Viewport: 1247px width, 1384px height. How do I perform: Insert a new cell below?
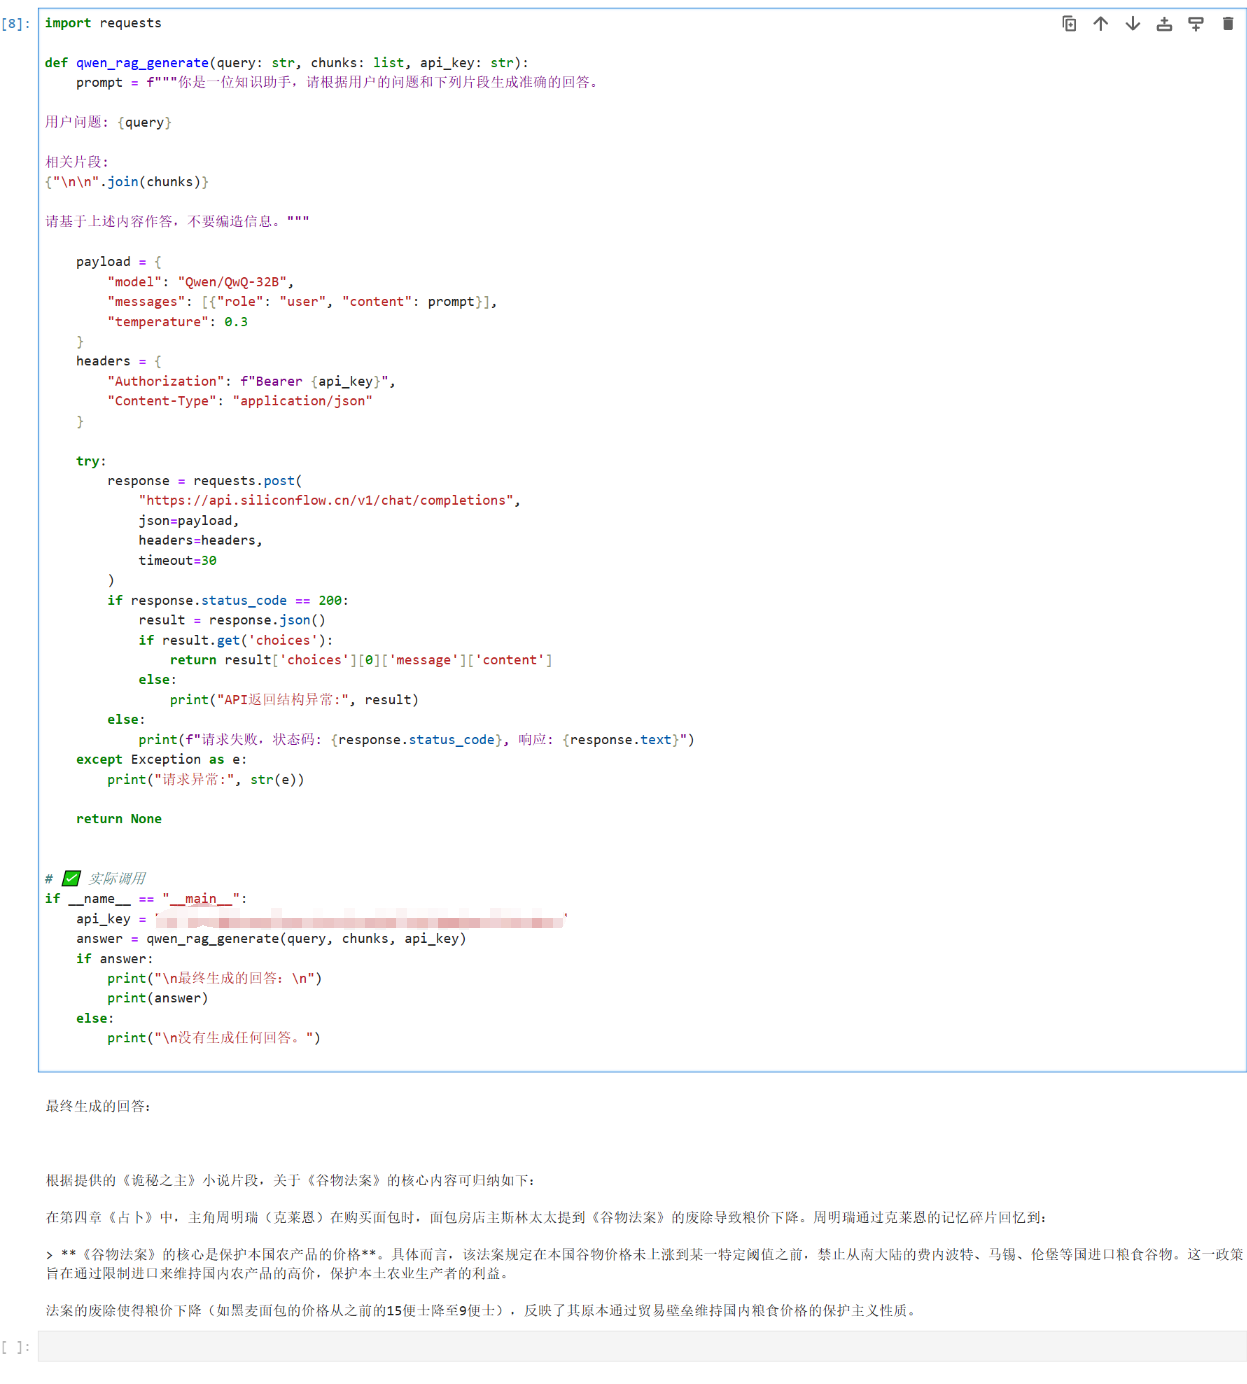coord(1196,24)
